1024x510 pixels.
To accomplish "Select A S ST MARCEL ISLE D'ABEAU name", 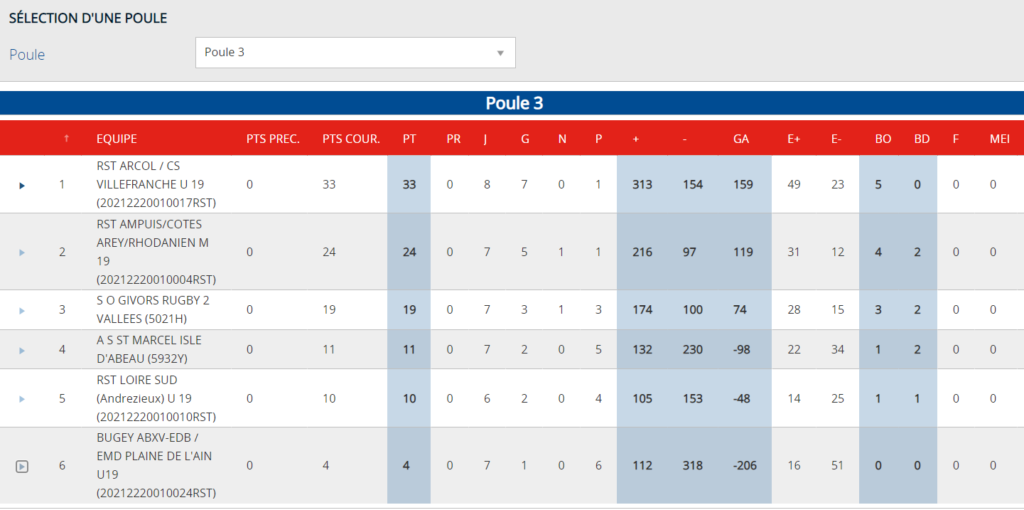I will pyautogui.click(x=150, y=350).
